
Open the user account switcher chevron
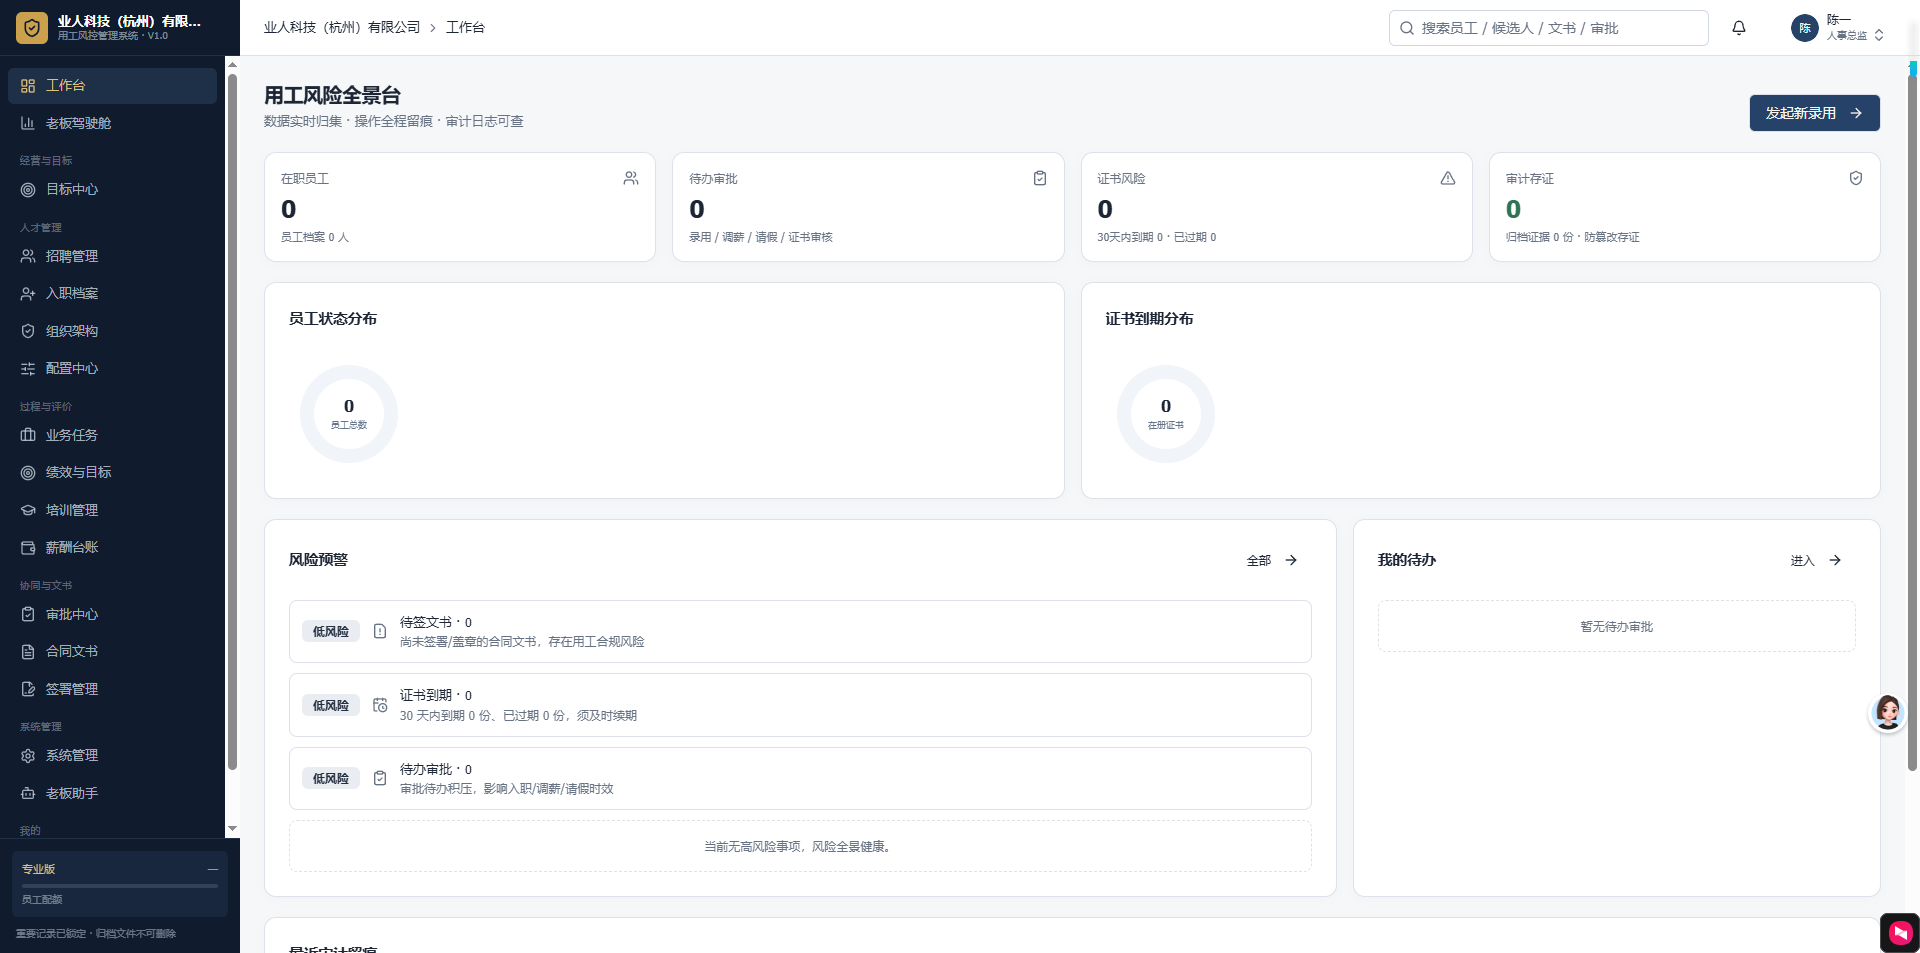[x=1879, y=35]
